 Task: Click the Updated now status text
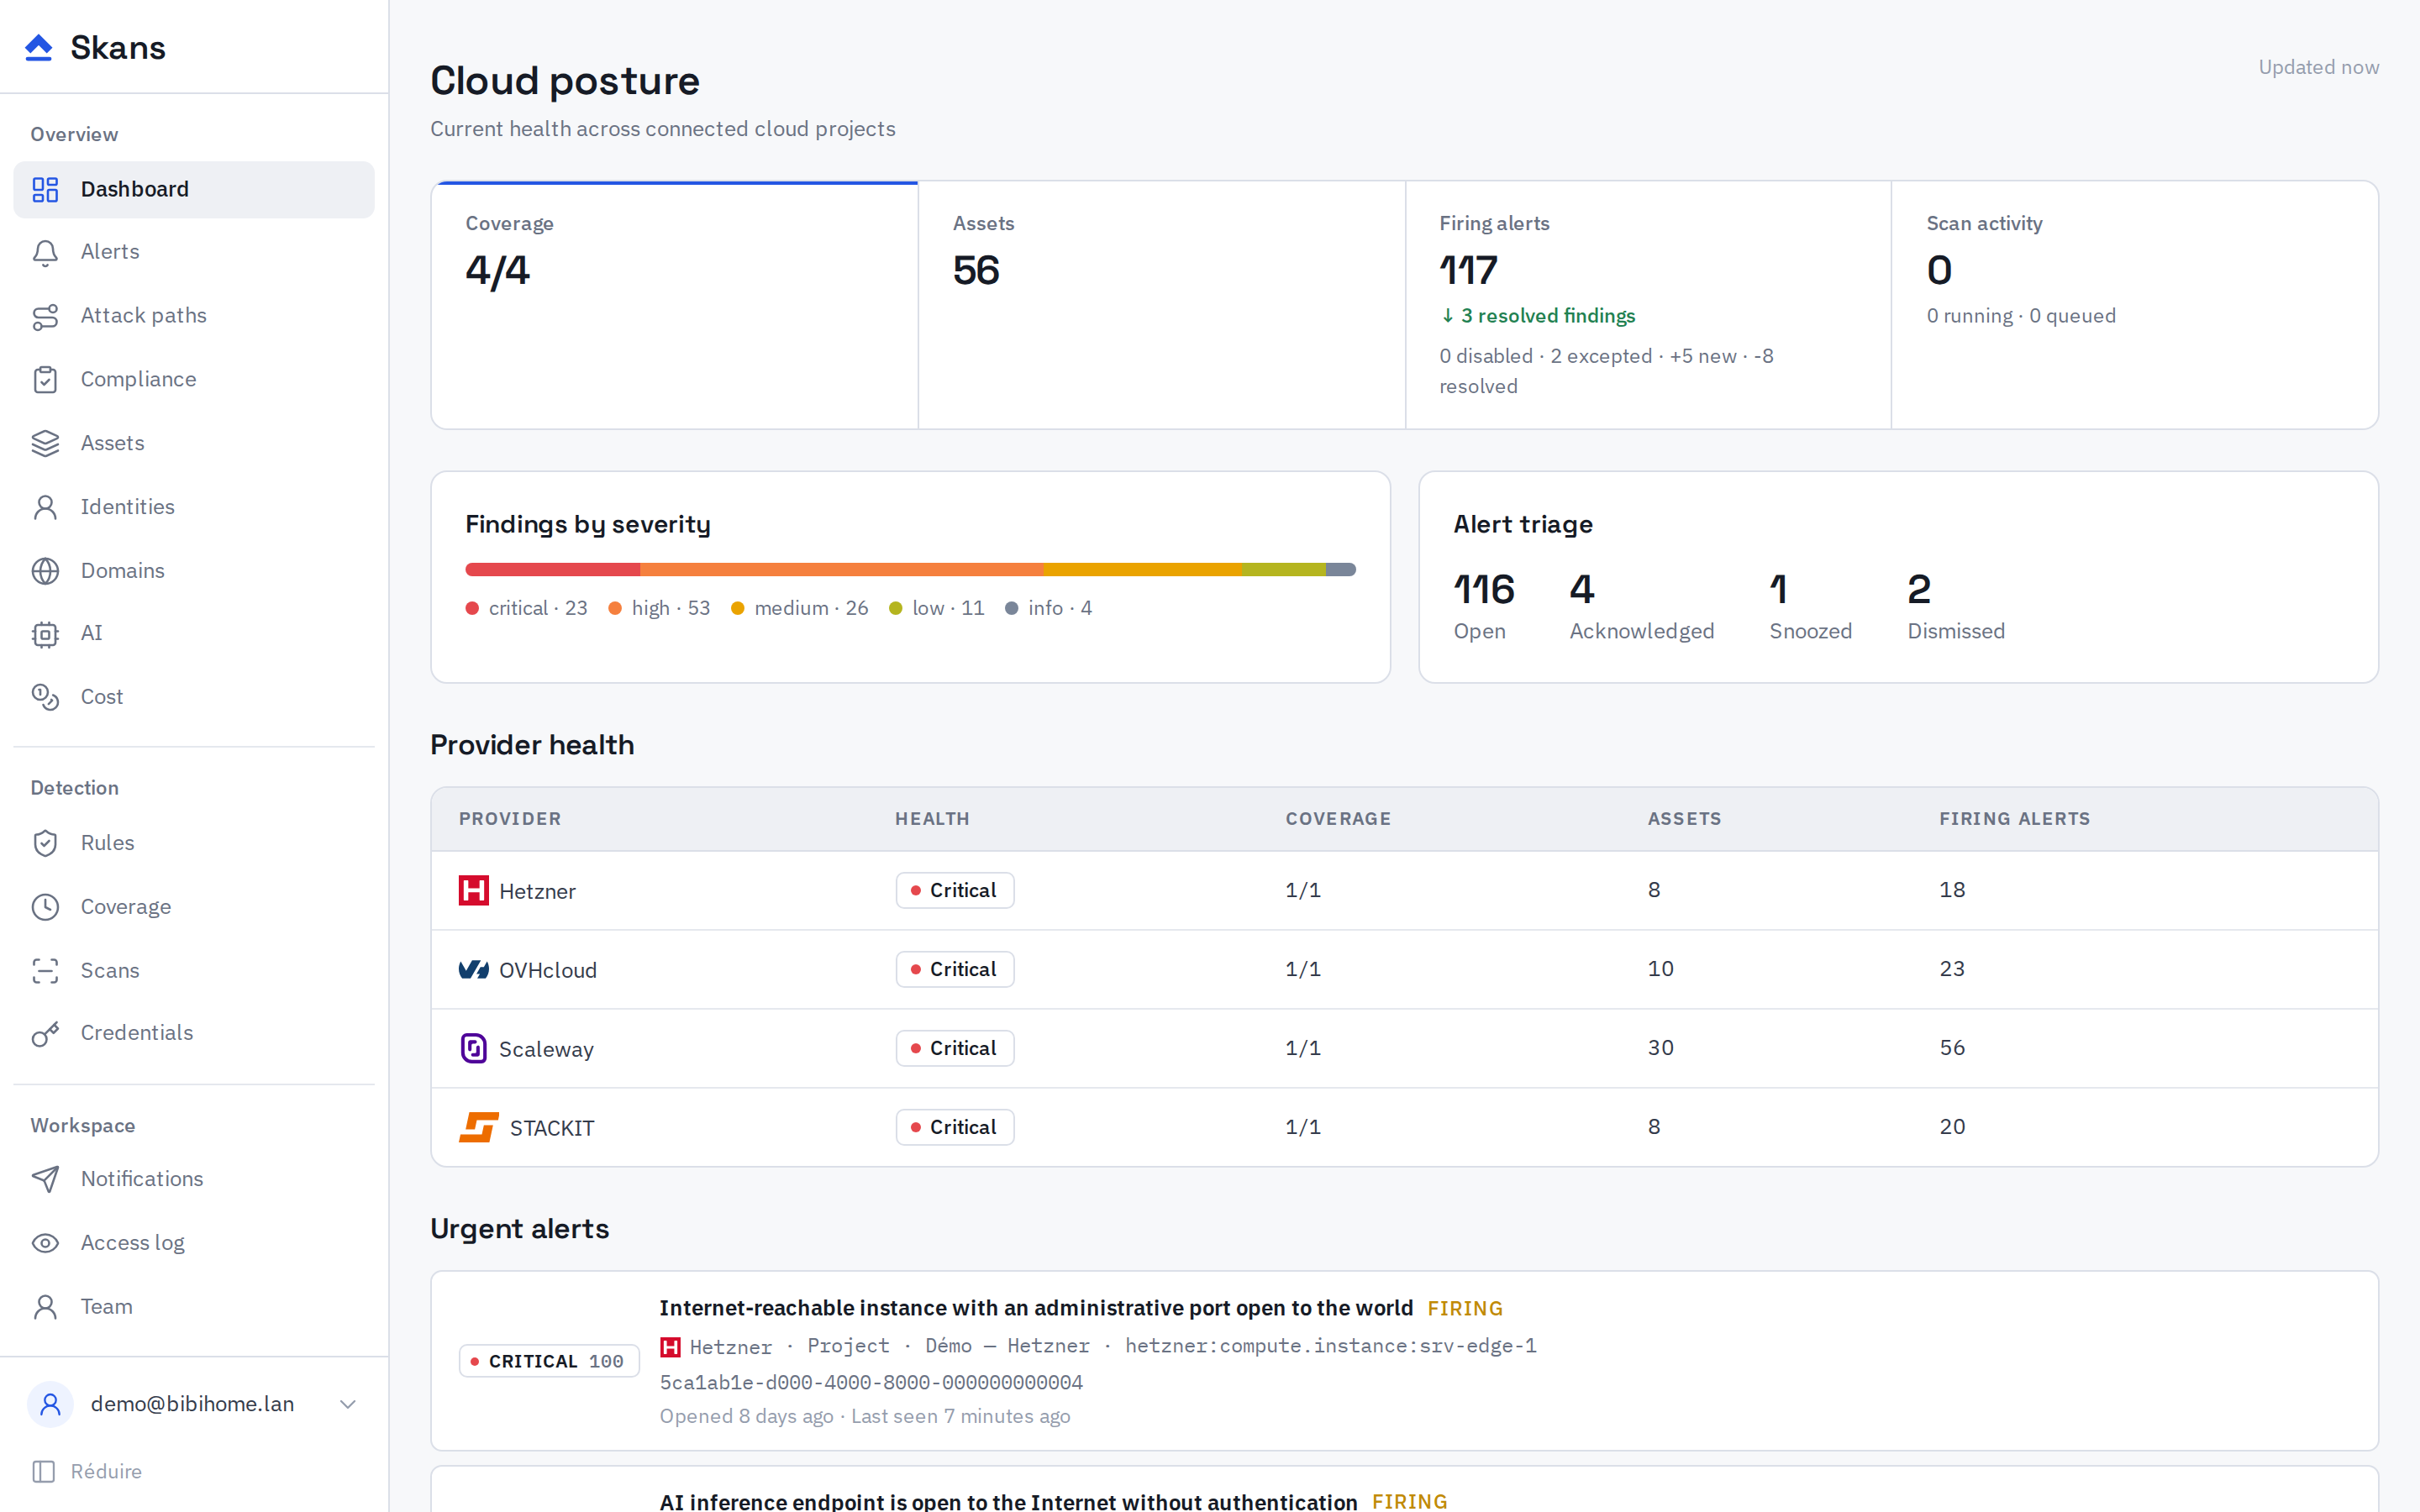[2318, 67]
